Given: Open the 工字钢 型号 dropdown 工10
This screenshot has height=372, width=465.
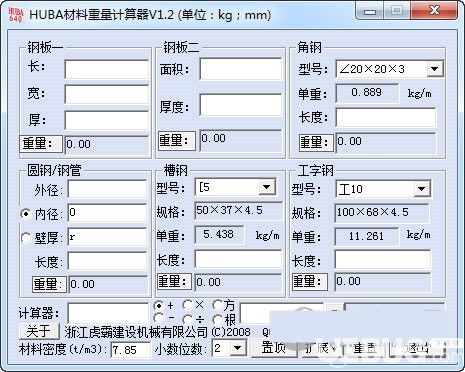Looking at the screenshot, I should [x=422, y=189].
